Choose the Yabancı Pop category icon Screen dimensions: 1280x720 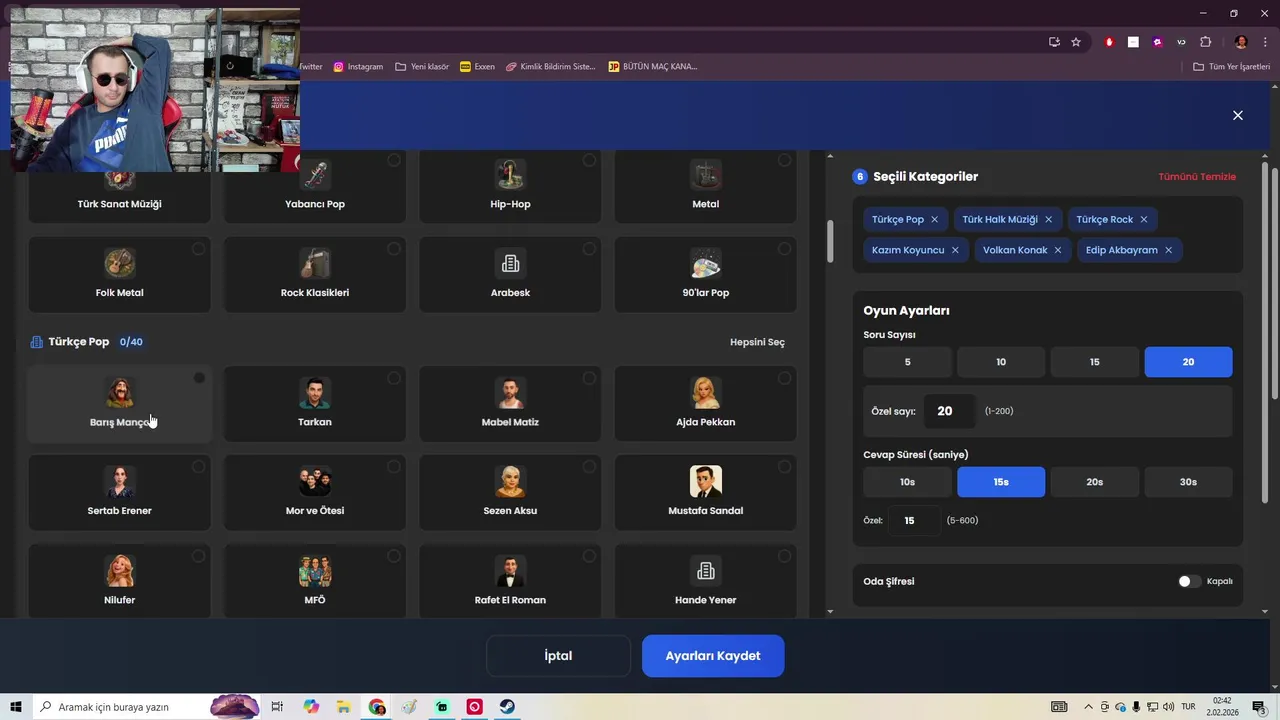(x=315, y=175)
